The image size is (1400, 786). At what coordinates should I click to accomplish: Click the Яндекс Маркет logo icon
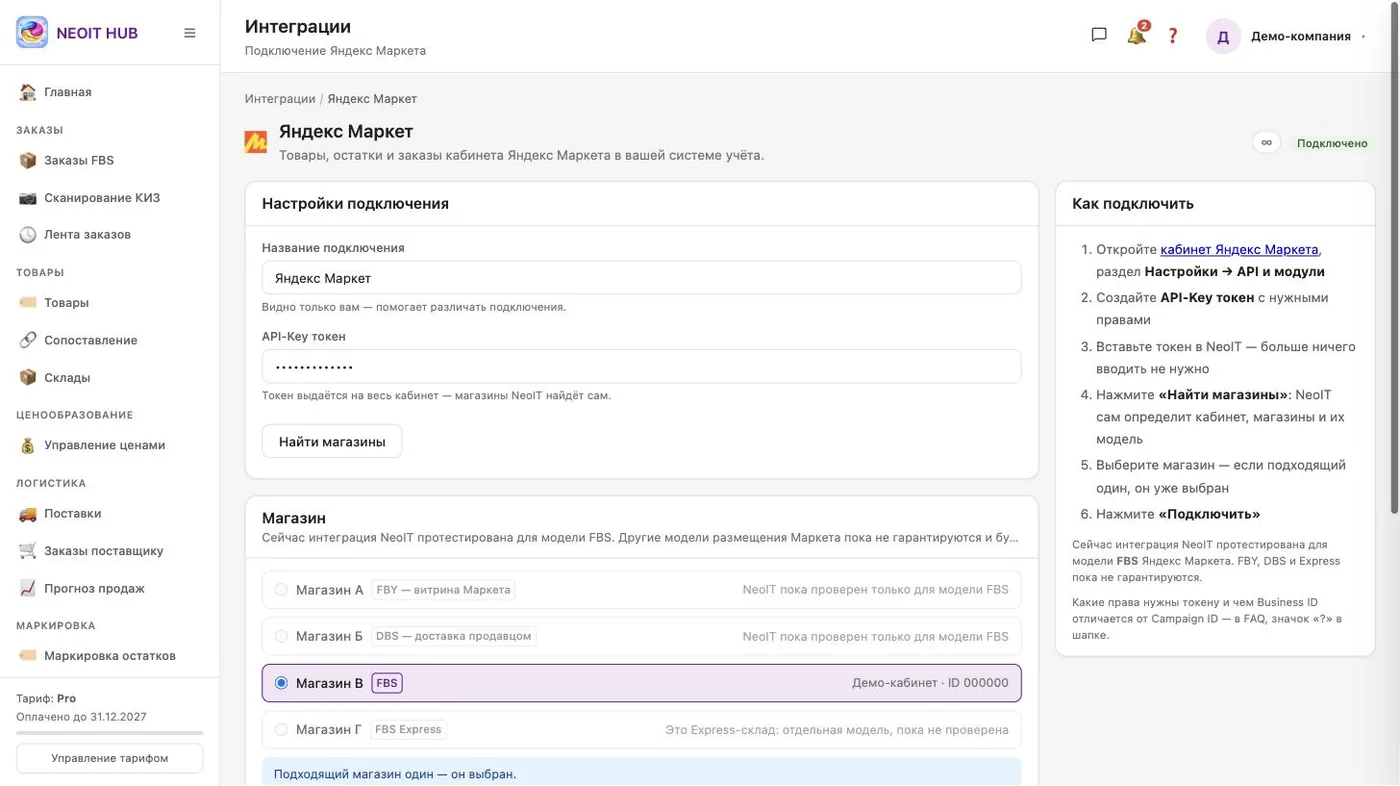pos(256,142)
